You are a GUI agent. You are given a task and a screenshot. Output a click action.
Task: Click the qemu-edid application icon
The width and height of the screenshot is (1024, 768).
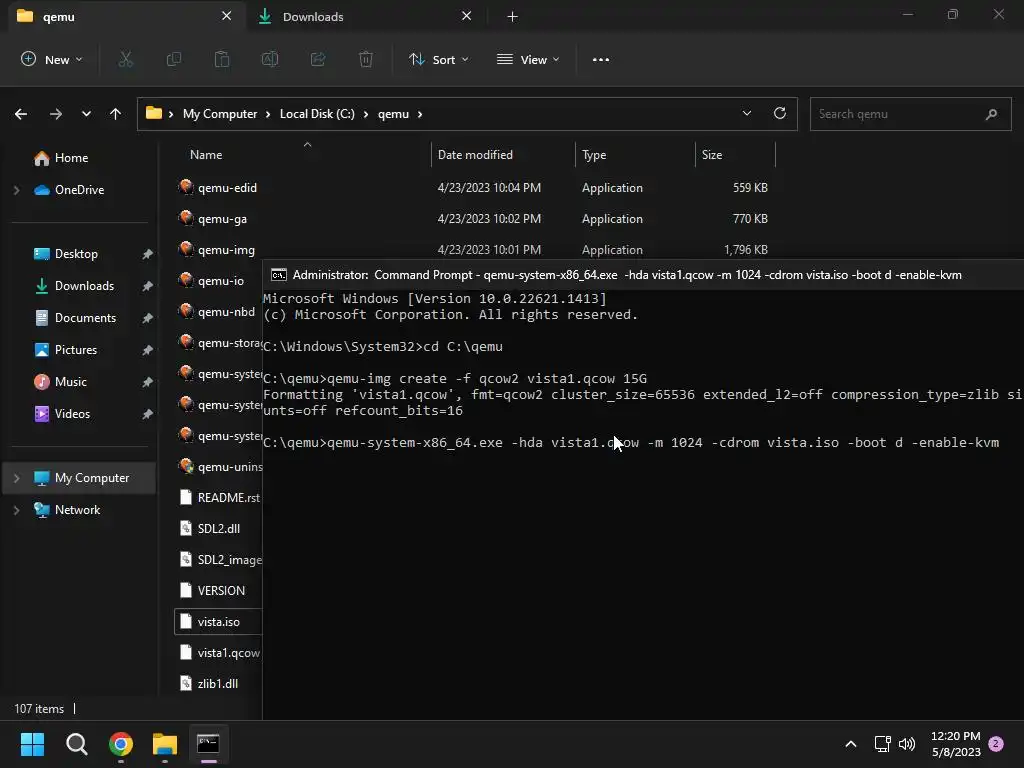pos(185,187)
